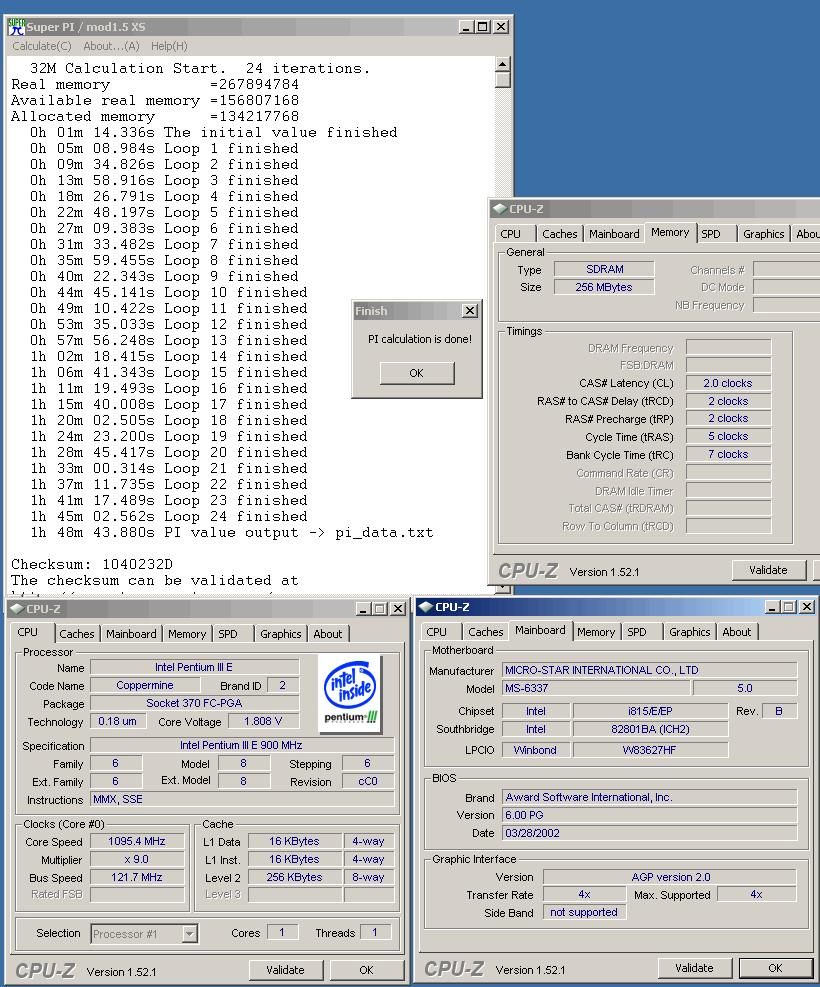820x987 pixels.
Task: Maximize the CPU-Z CPU window
Action: (381, 609)
